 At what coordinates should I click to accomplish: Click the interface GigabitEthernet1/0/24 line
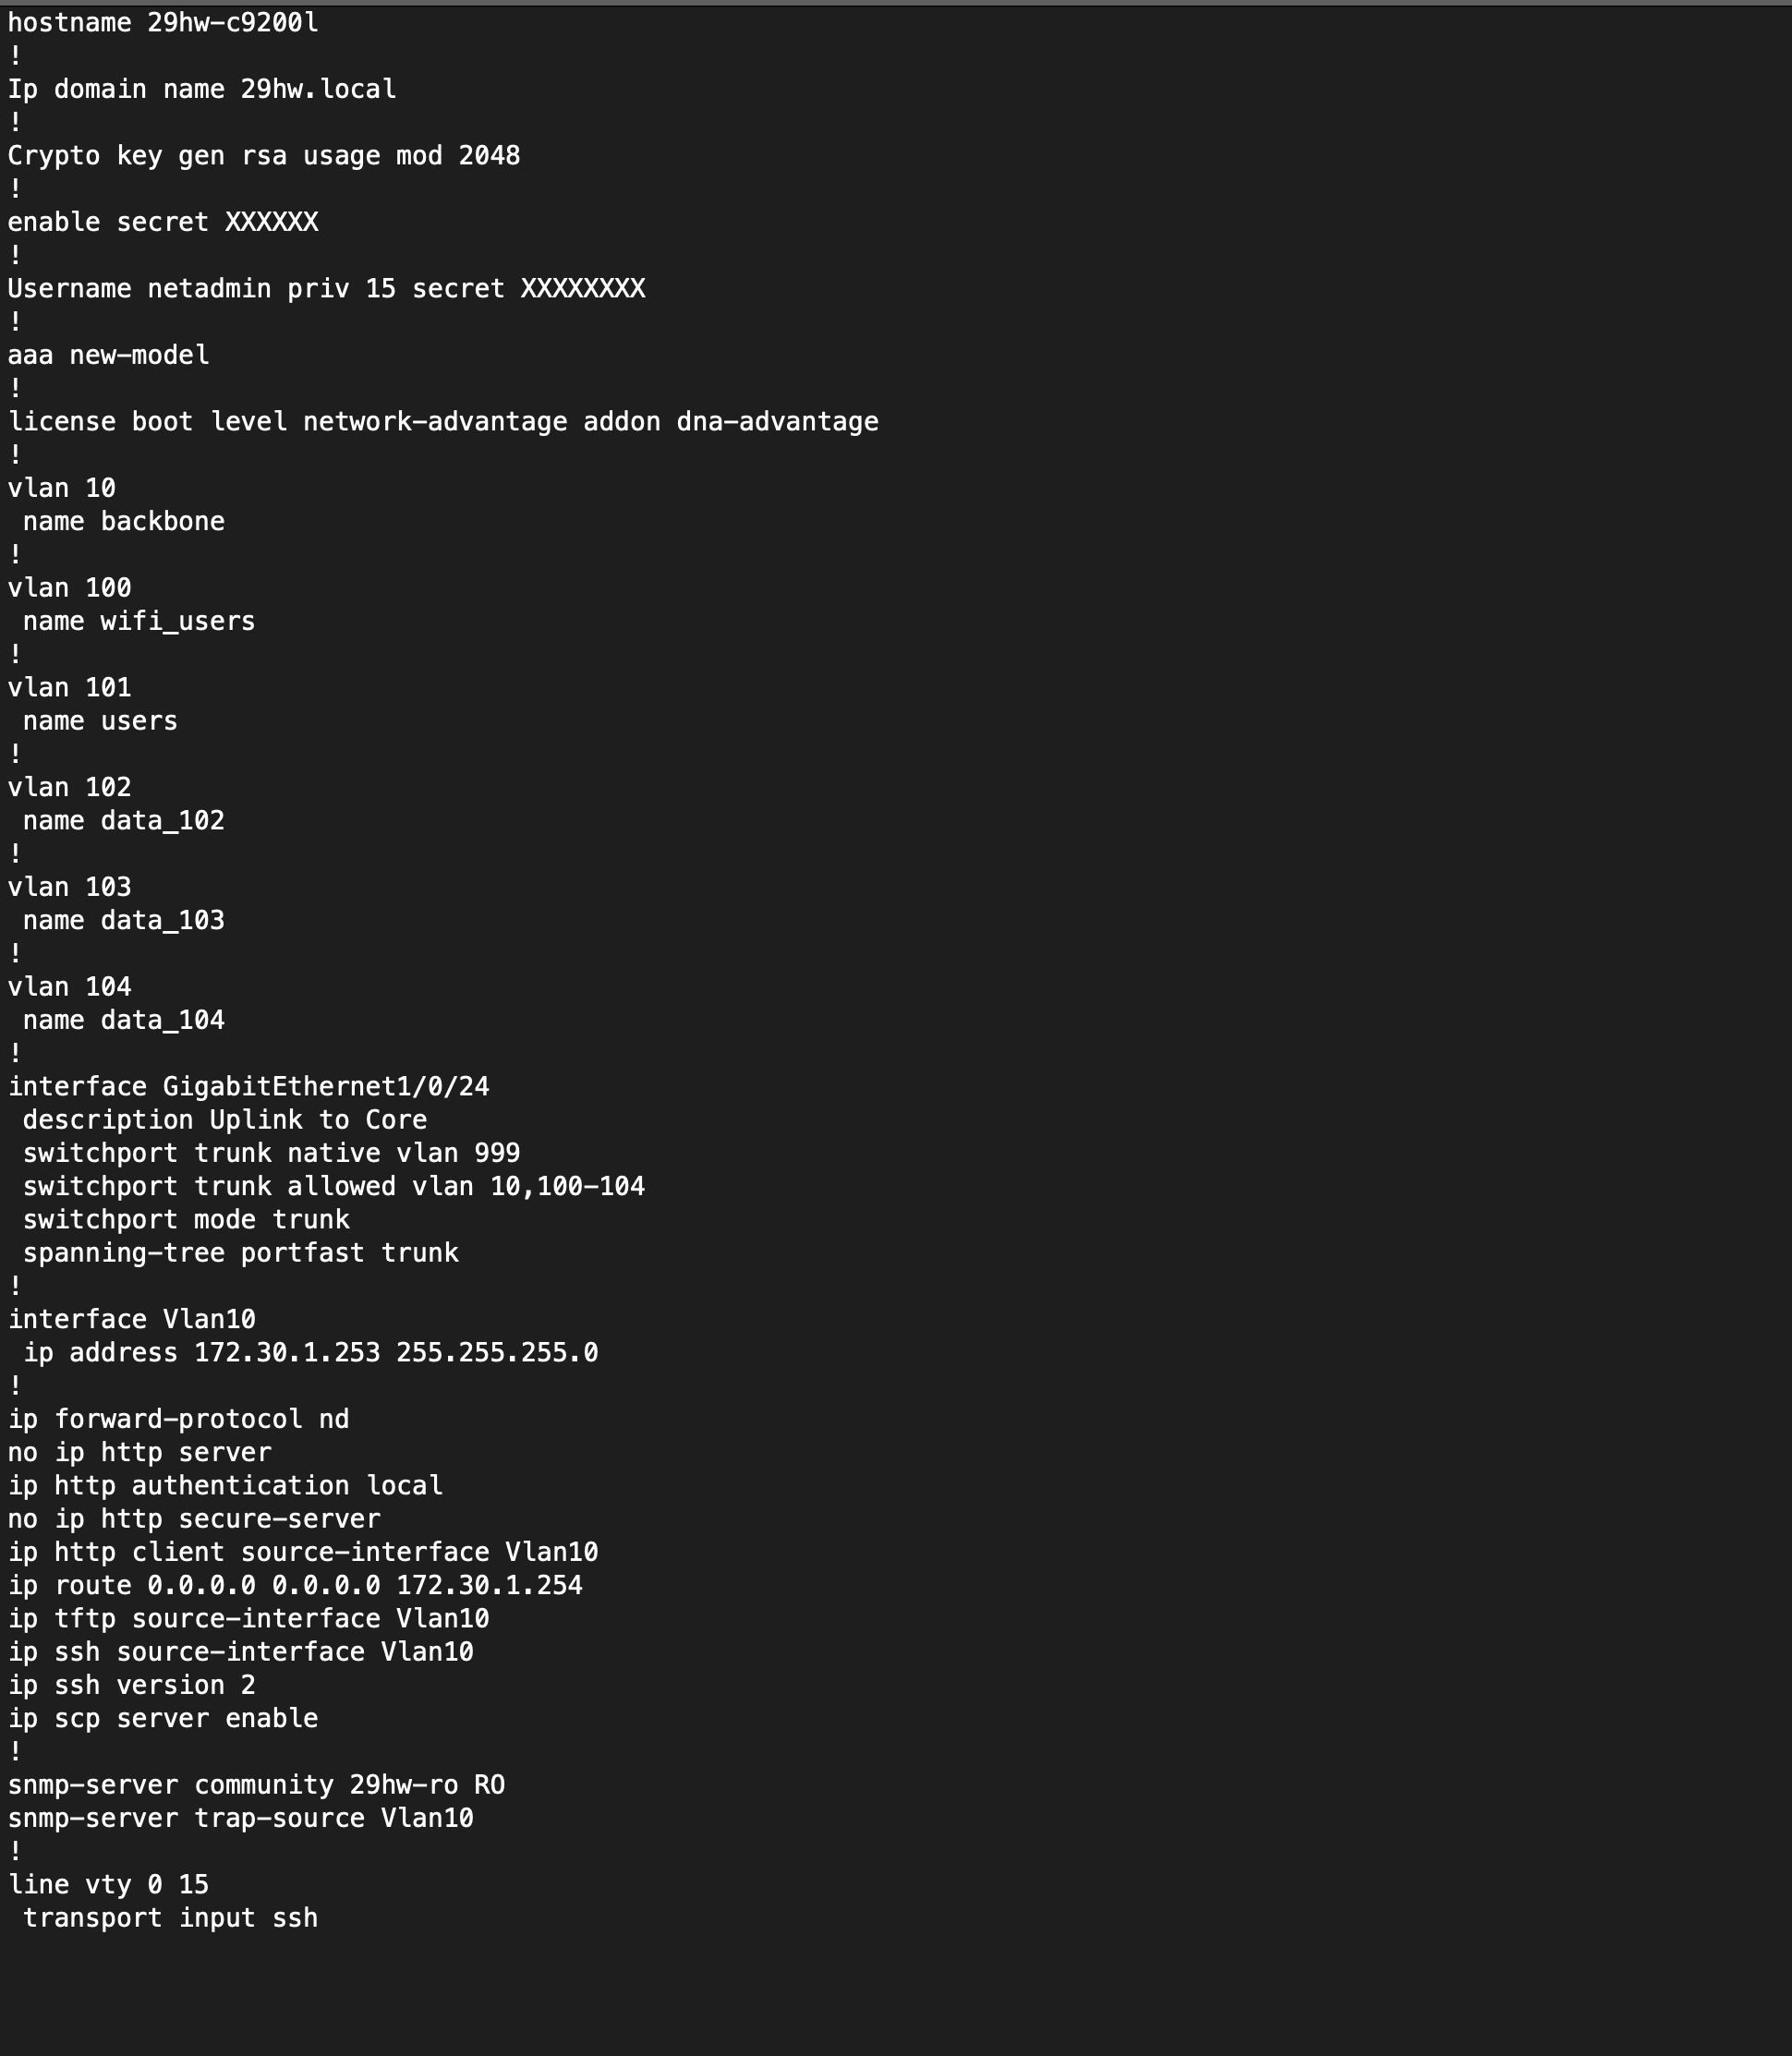click(x=249, y=1087)
